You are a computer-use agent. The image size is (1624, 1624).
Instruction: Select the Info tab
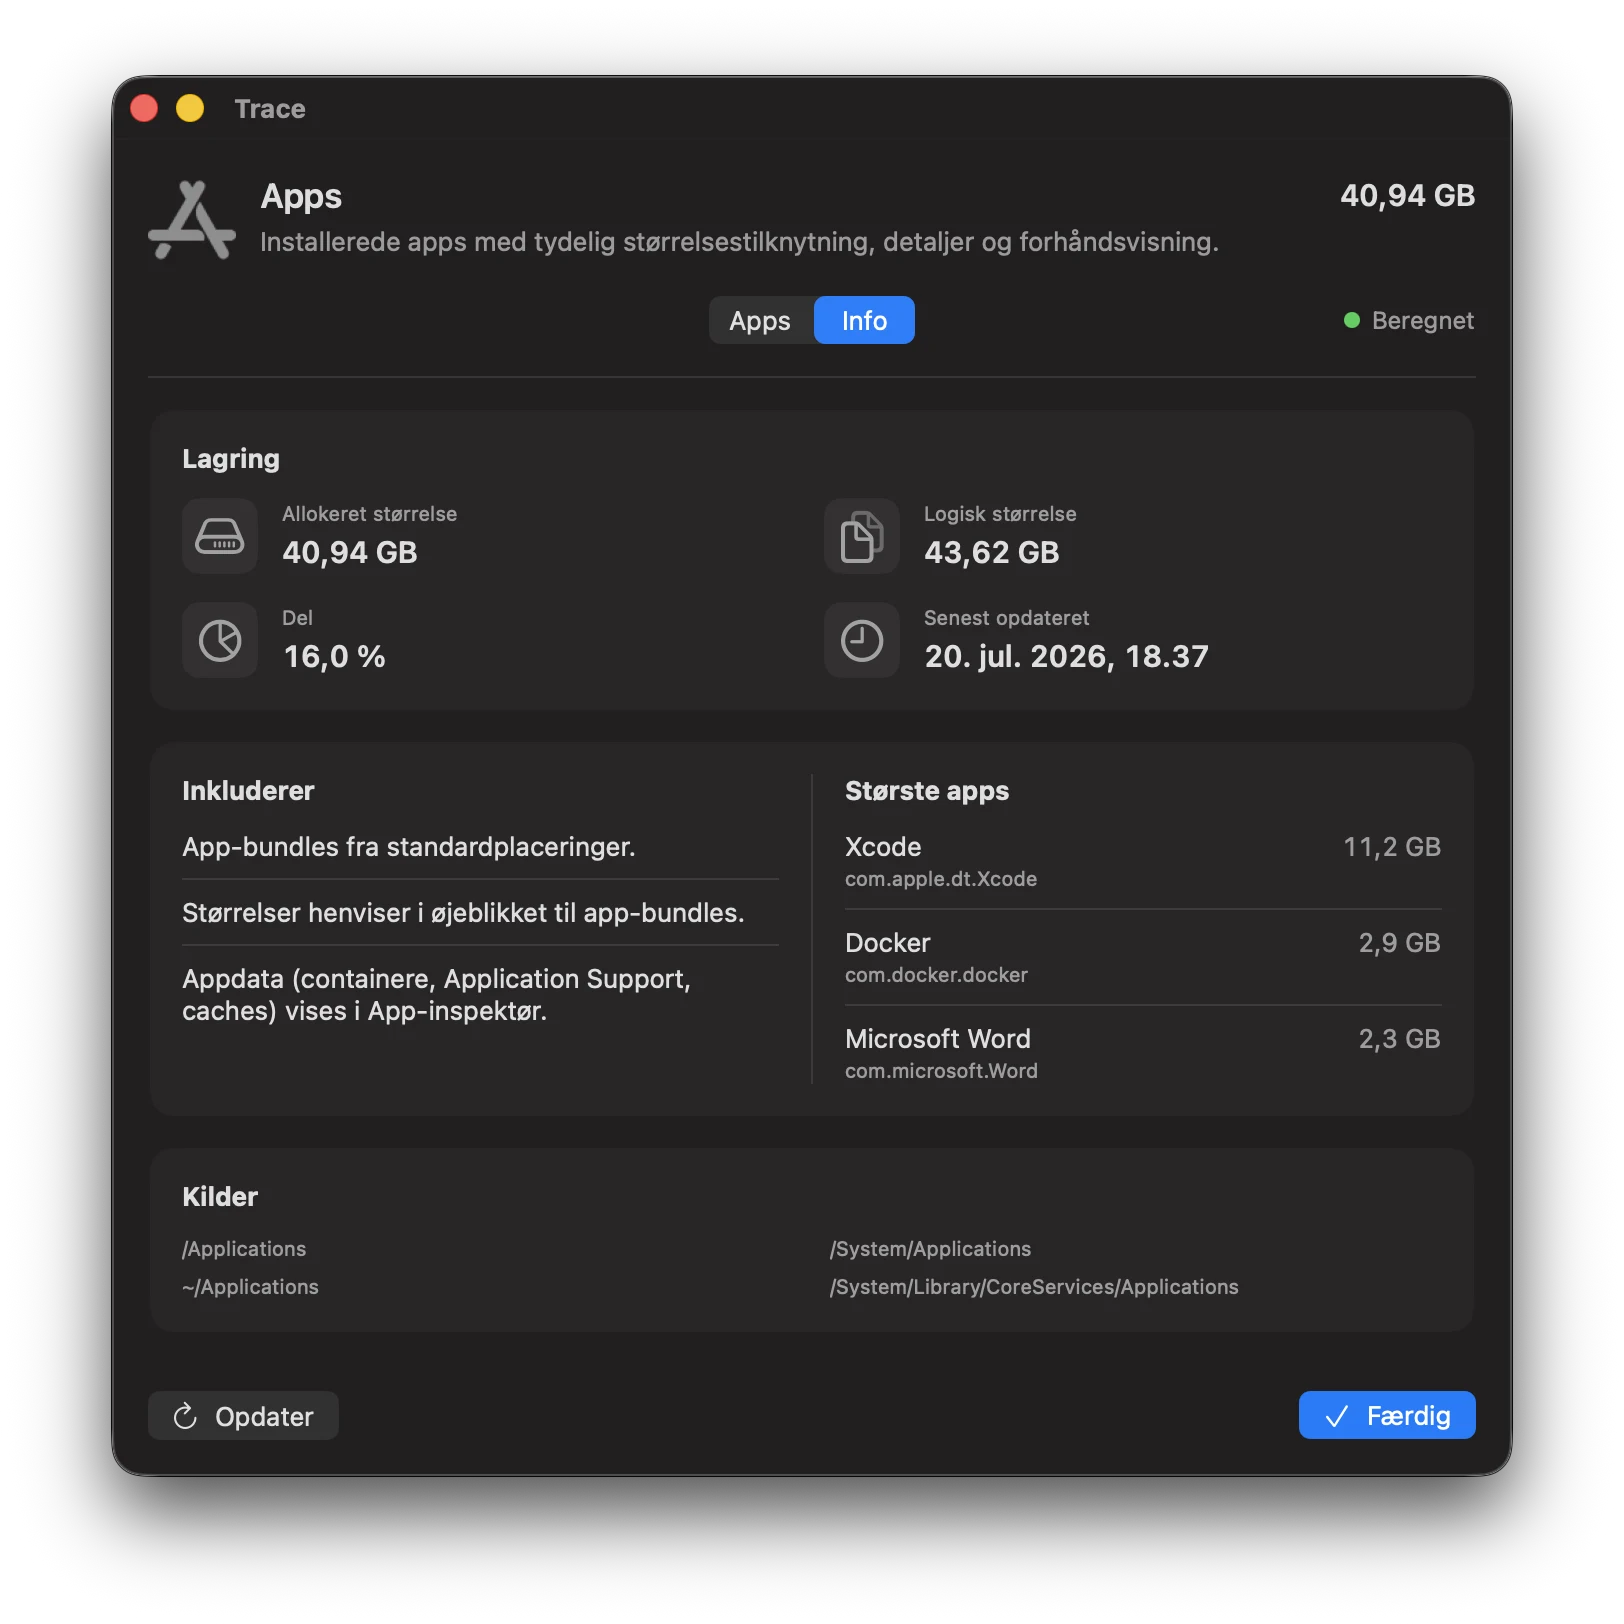click(864, 320)
